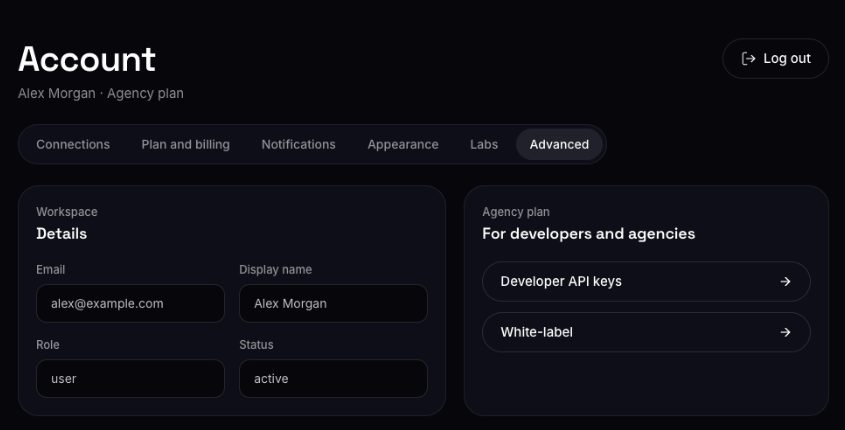Image resolution: width=845 pixels, height=430 pixels.
Task: Click 'For developers and agencies' heading
Action: tap(588, 233)
